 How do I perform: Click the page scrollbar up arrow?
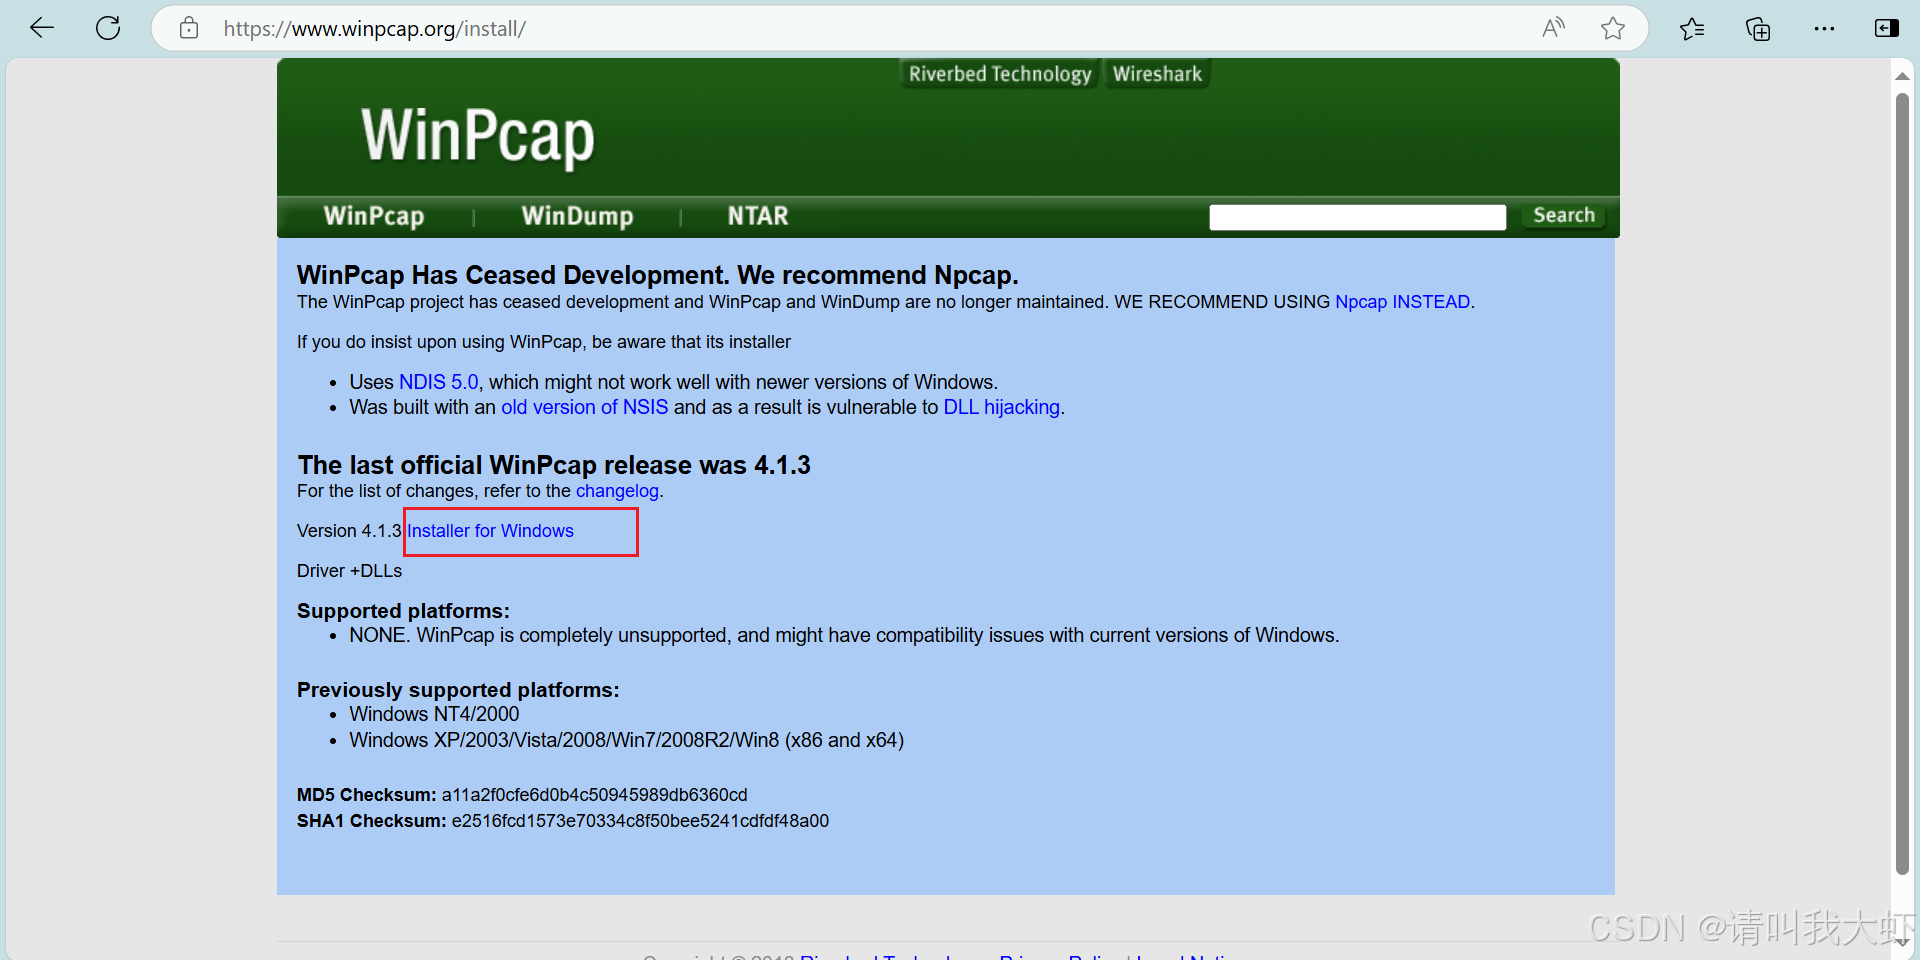[x=1902, y=76]
